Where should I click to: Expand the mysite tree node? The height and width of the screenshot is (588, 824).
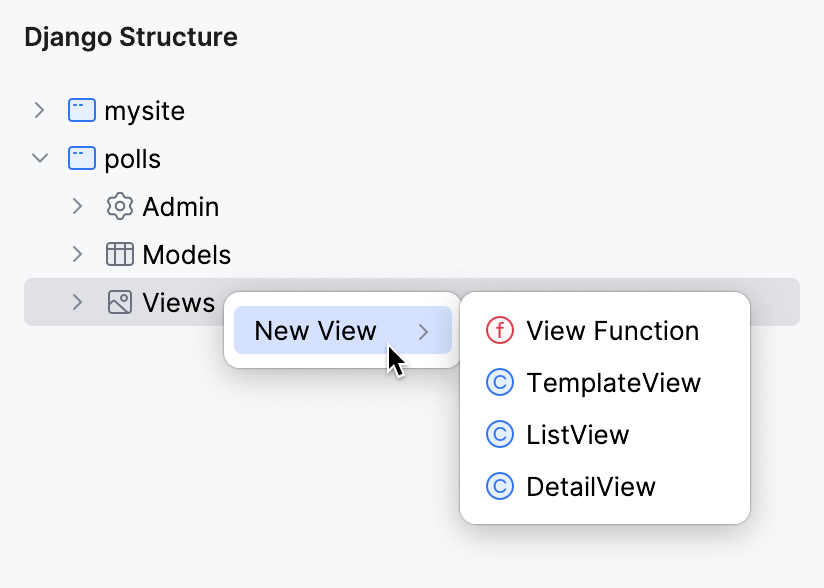[39, 110]
